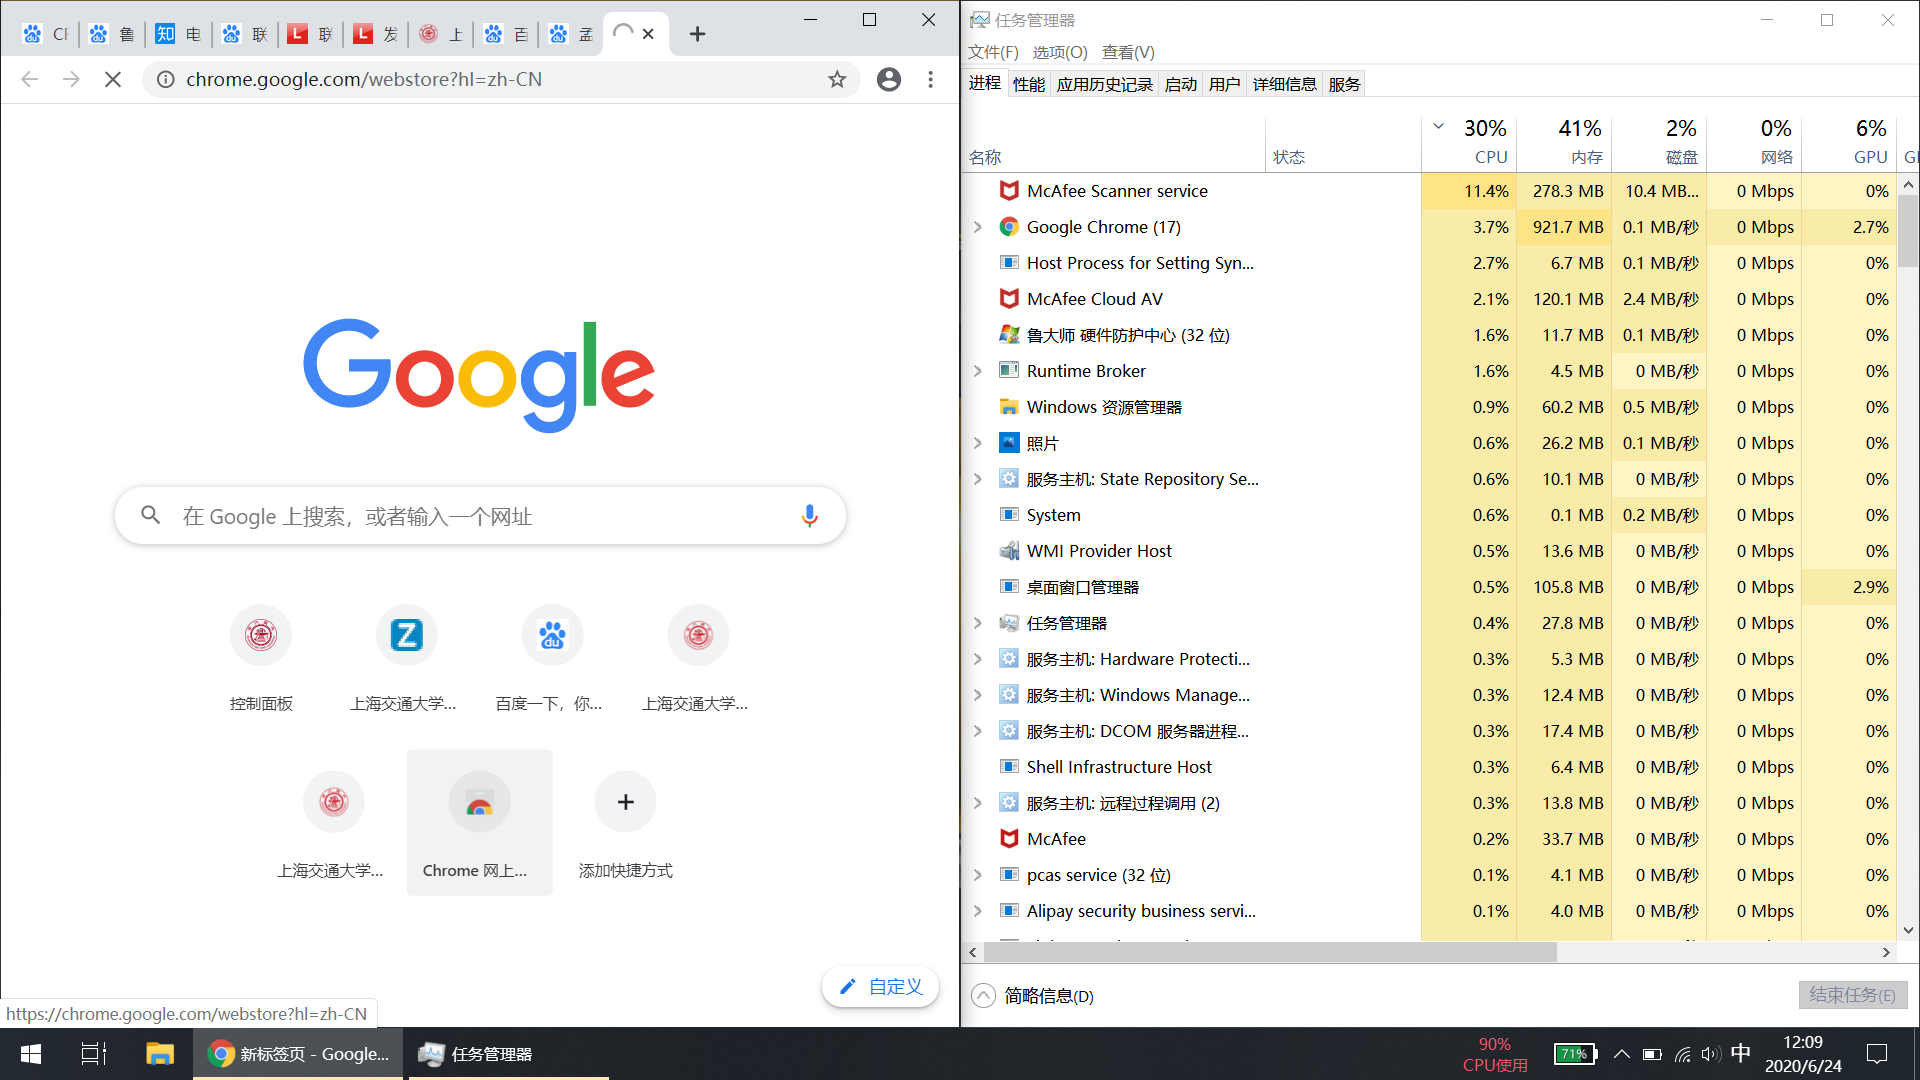Open the Z icon 上海交通大学 shortcut
The height and width of the screenshot is (1080, 1920).
point(406,660)
